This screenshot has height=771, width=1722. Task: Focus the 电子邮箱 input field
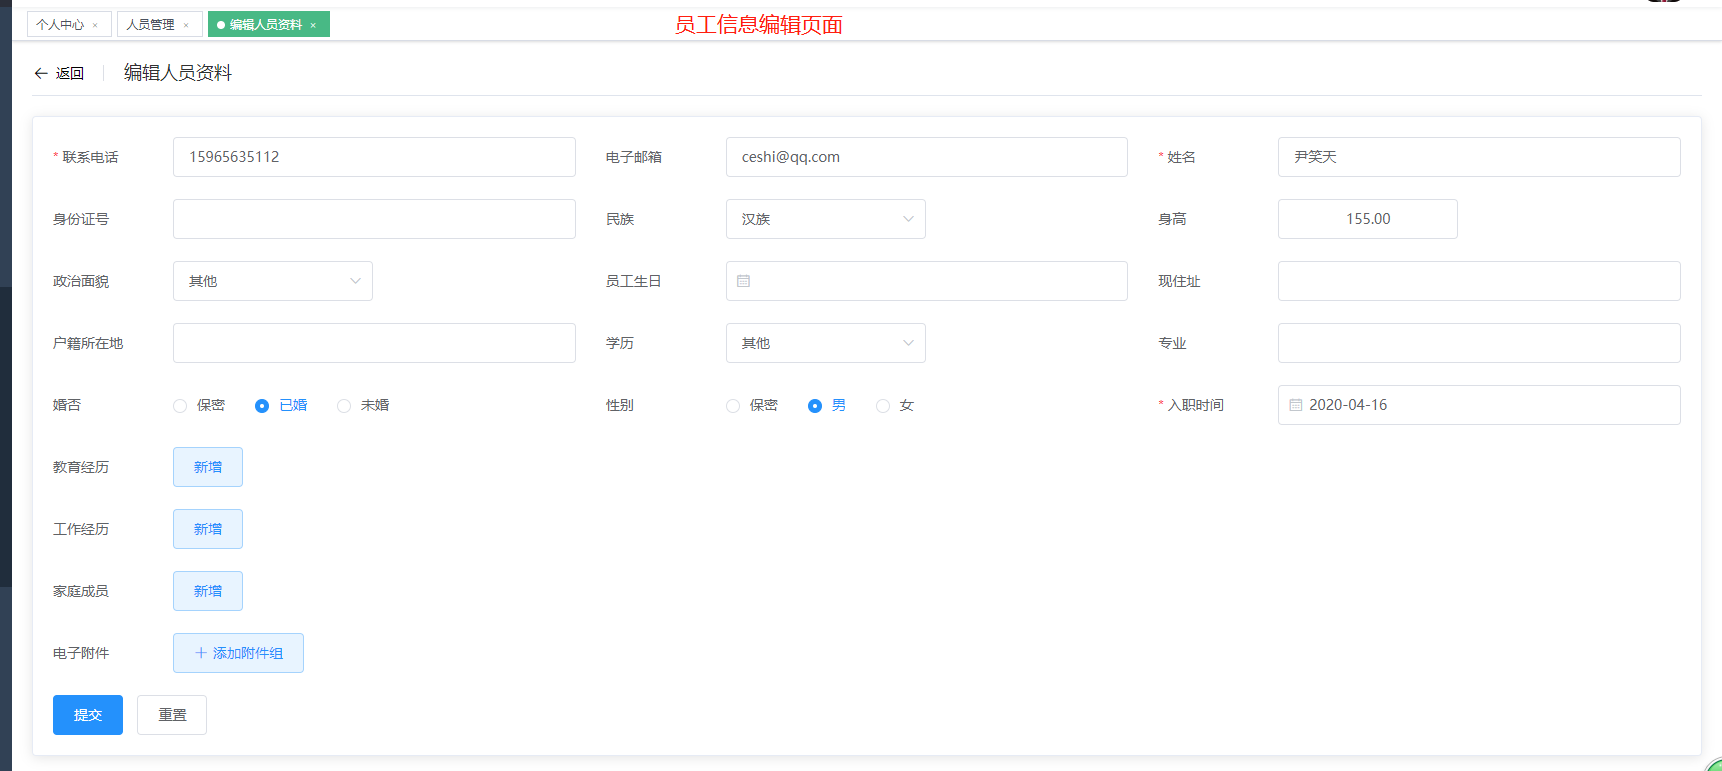point(927,157)
